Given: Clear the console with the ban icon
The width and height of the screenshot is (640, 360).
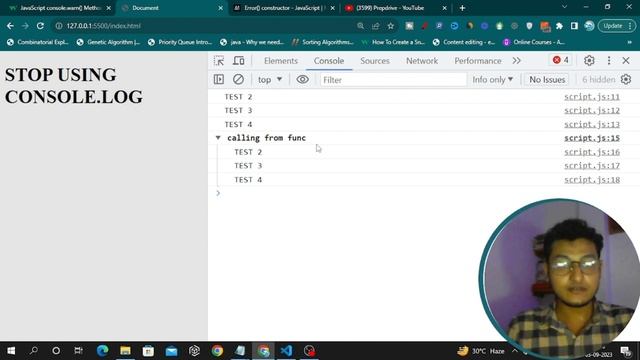Looking at the screenshot, I should (x=238, y=79).
